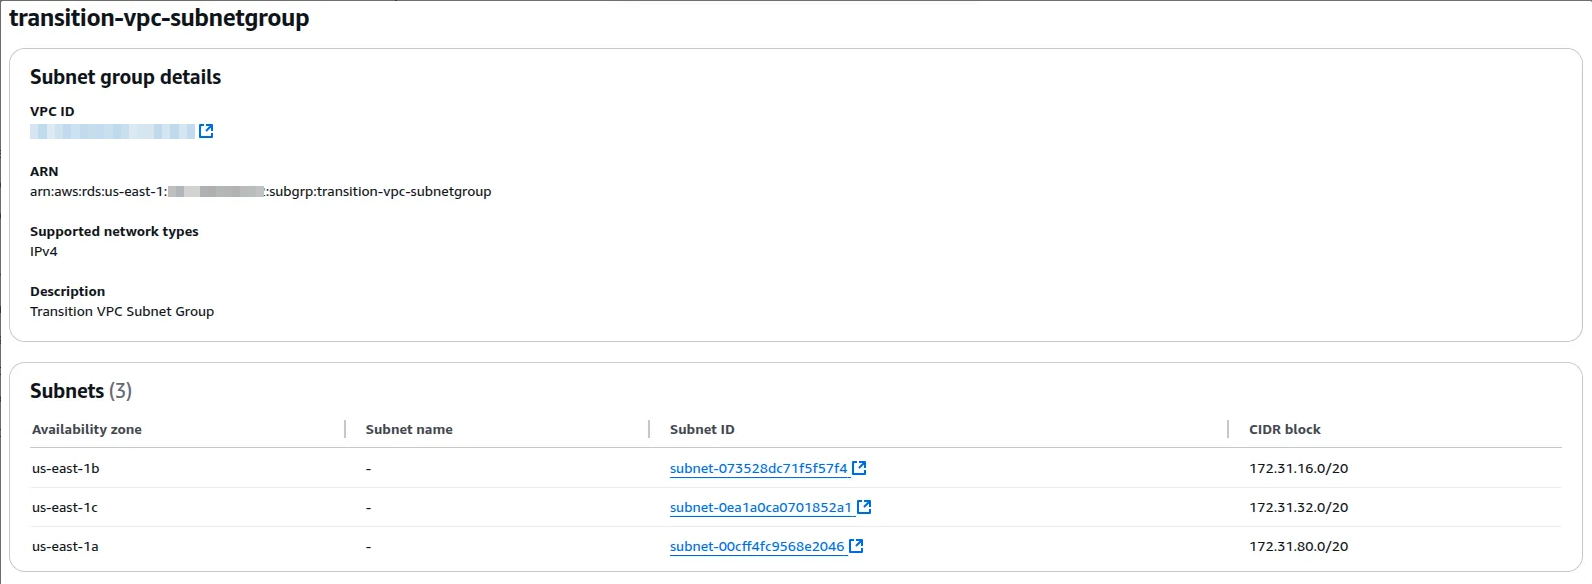Open subnet-00cff4fc9568e2046 in us-east-1a row
Viewport: 1592px width, 584px height.
coord(757,546)
